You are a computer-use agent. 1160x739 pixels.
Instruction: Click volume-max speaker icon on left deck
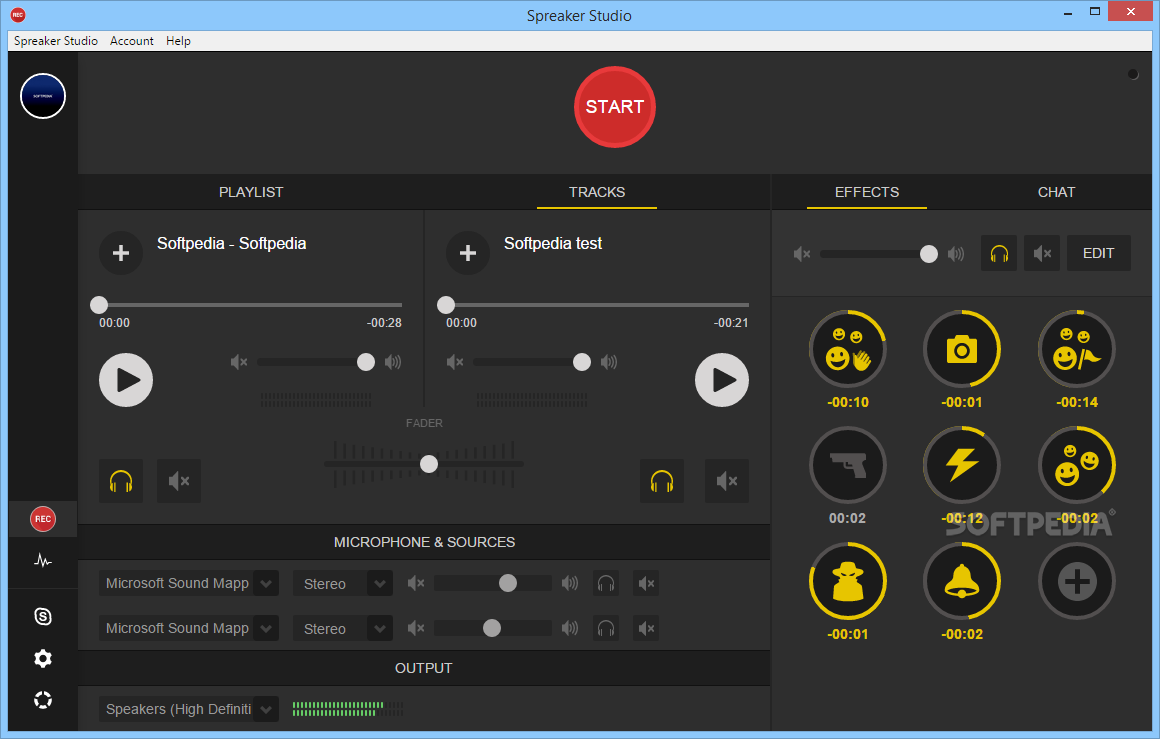pos(393,362)
